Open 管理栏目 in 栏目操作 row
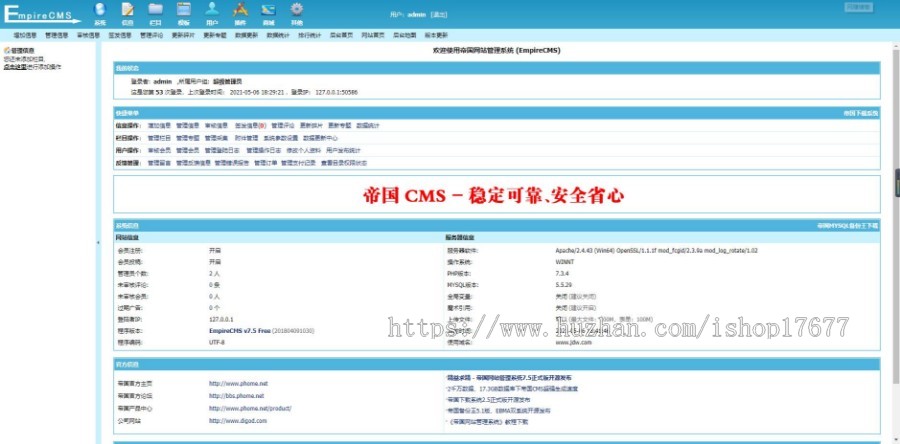This screenshot has width=900, height=444. pos(159,138)
